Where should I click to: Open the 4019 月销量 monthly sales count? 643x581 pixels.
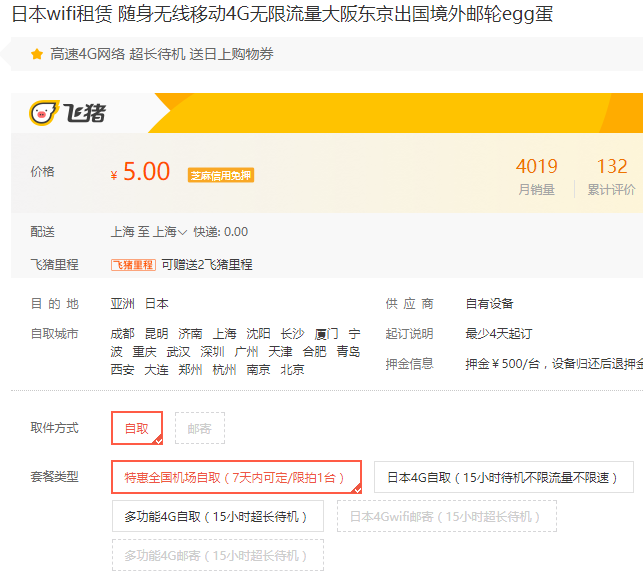536,177
